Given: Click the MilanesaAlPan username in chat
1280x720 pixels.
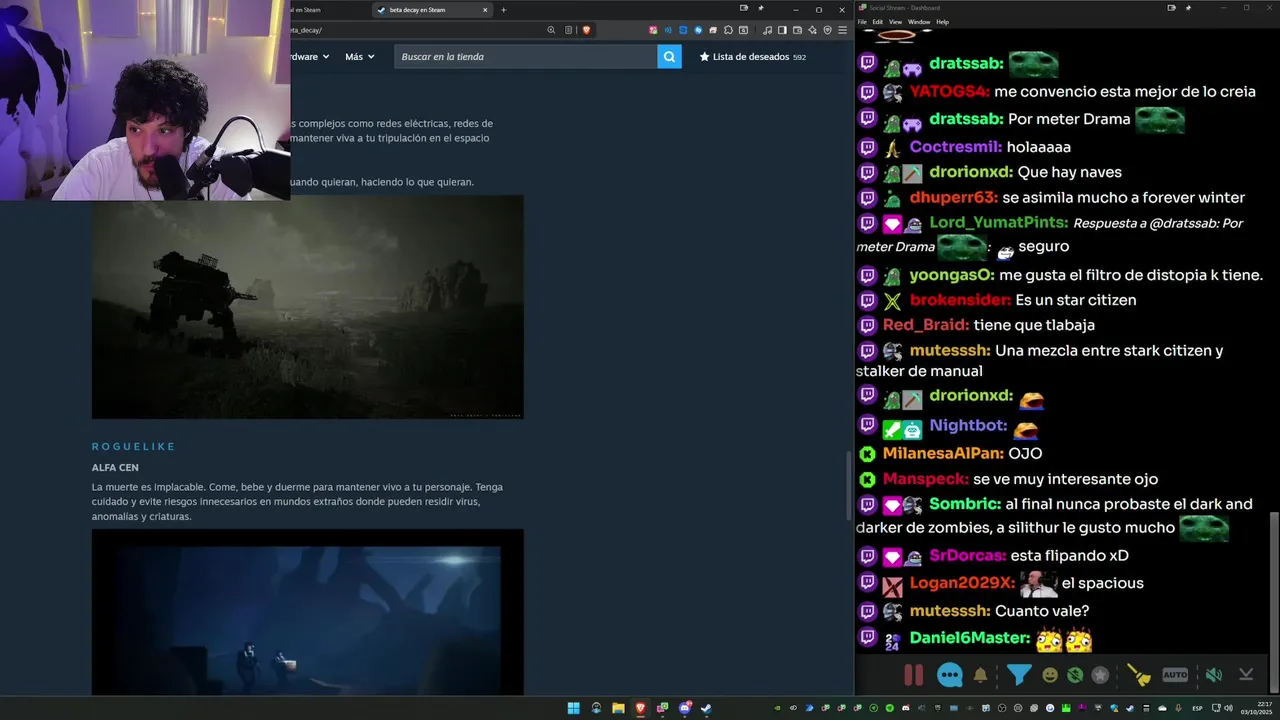Looking at the screenshot, I should tap(943, 454).
